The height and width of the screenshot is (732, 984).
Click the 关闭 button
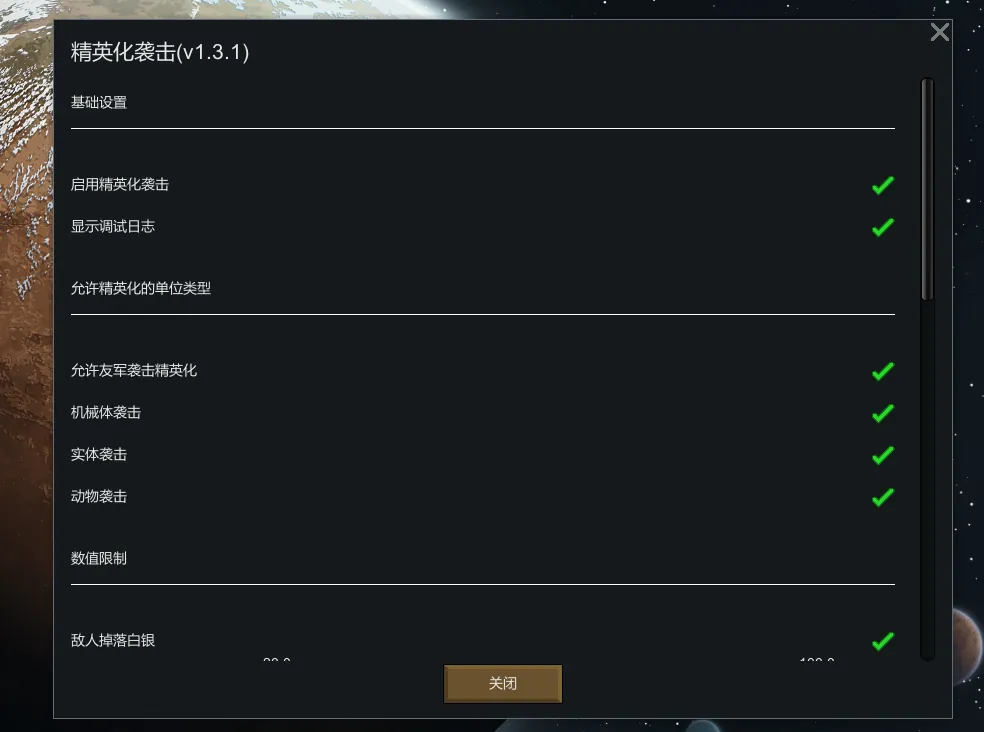coord(503,684)
